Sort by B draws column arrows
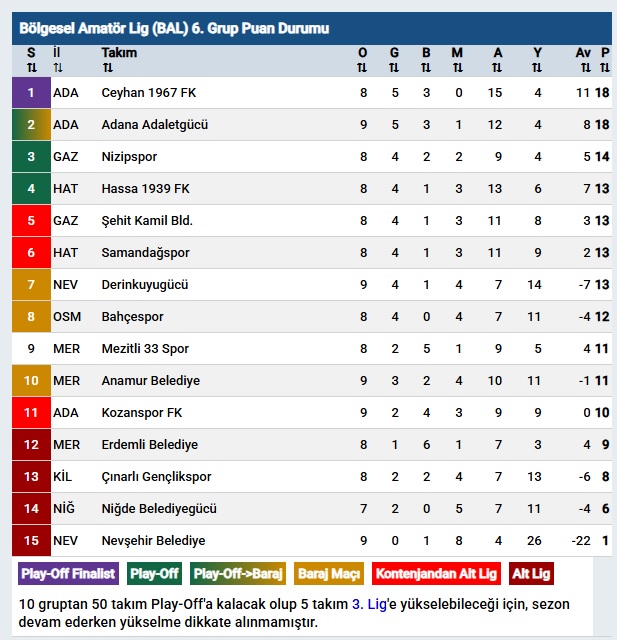617x640 pixels. [x=426, y=68]
